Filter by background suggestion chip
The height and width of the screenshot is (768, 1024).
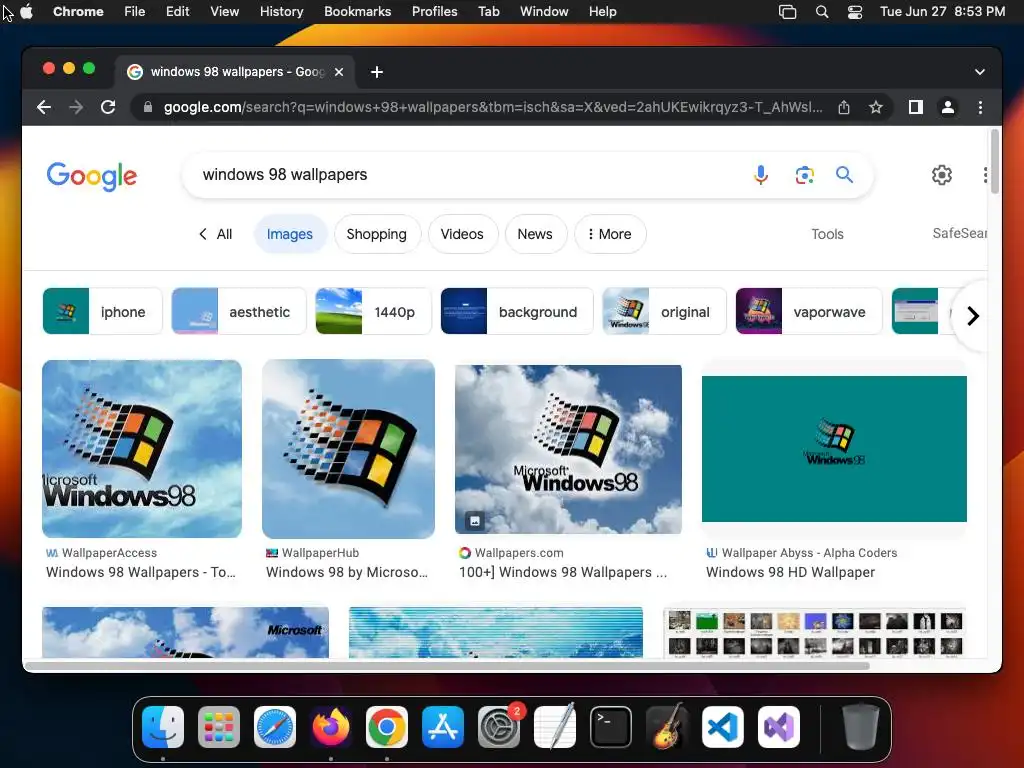click(x=517, y=312)
